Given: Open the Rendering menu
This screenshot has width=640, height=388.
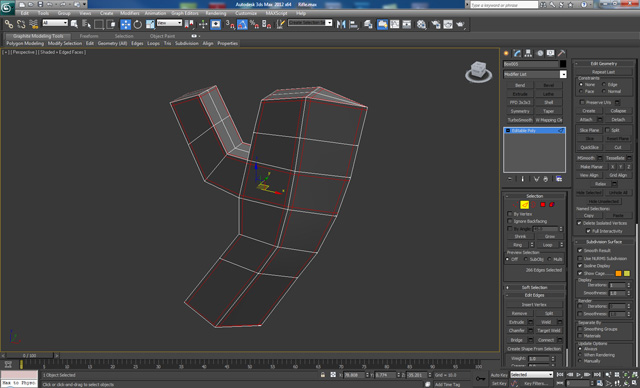Looking at the screenshot, I should pos(216,13).
